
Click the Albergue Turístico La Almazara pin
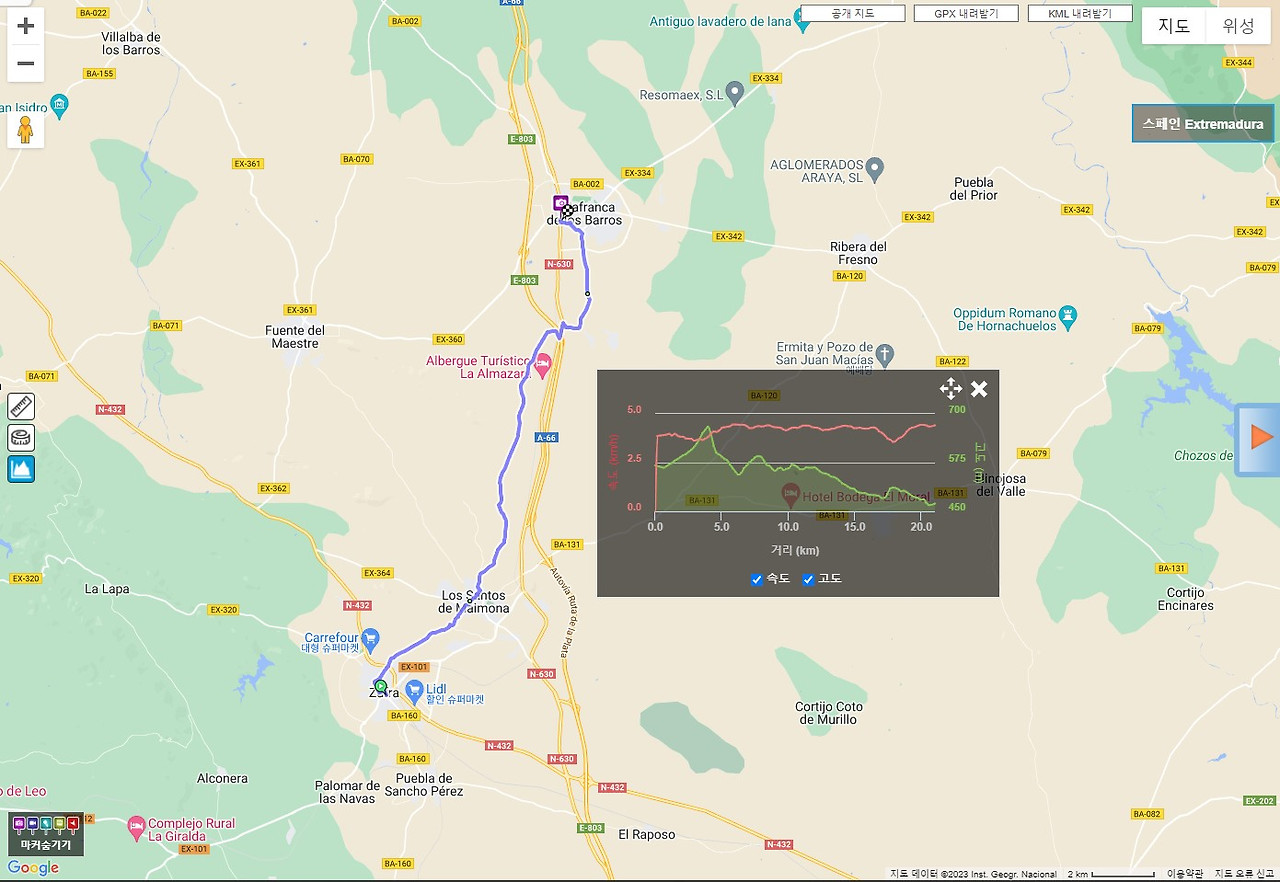click(543, 366)
